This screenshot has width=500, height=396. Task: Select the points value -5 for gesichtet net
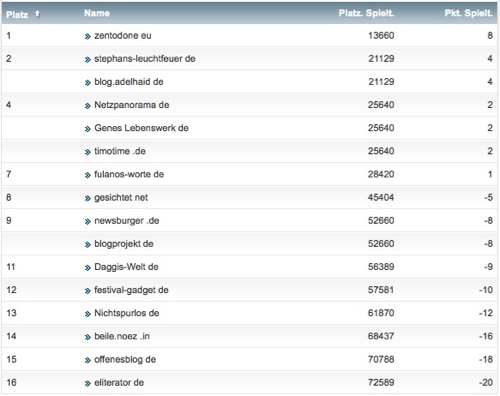(489, 198)
